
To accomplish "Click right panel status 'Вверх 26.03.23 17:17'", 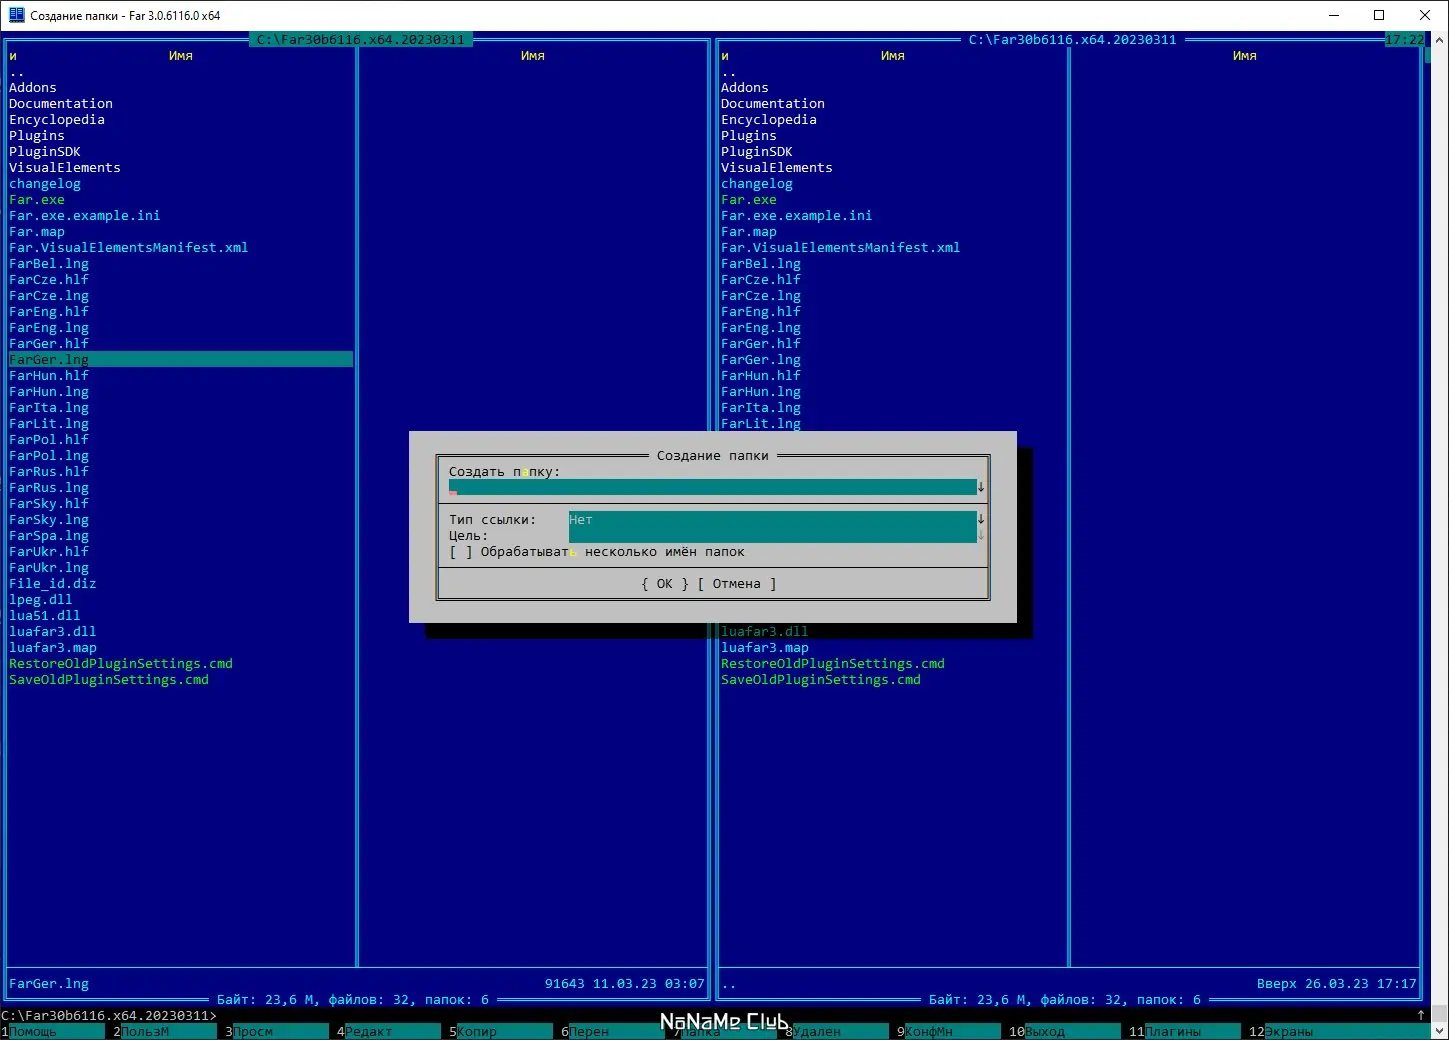I will coord(1337,984).
